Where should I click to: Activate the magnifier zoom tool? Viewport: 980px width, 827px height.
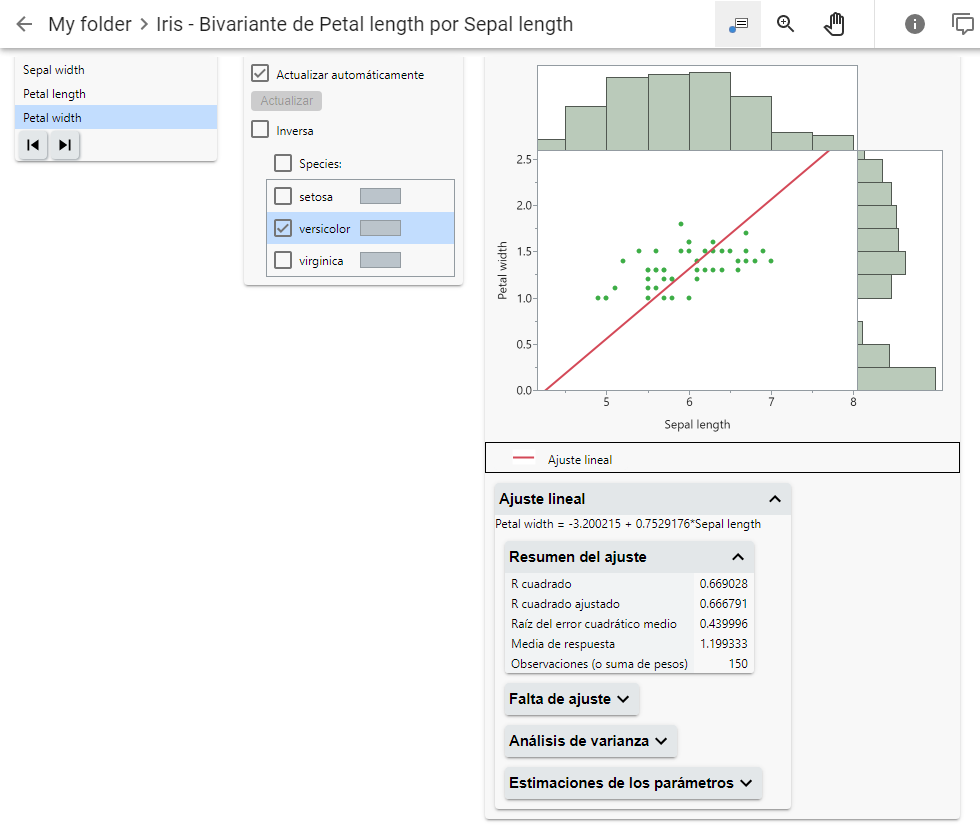click(x=786, y=24)
